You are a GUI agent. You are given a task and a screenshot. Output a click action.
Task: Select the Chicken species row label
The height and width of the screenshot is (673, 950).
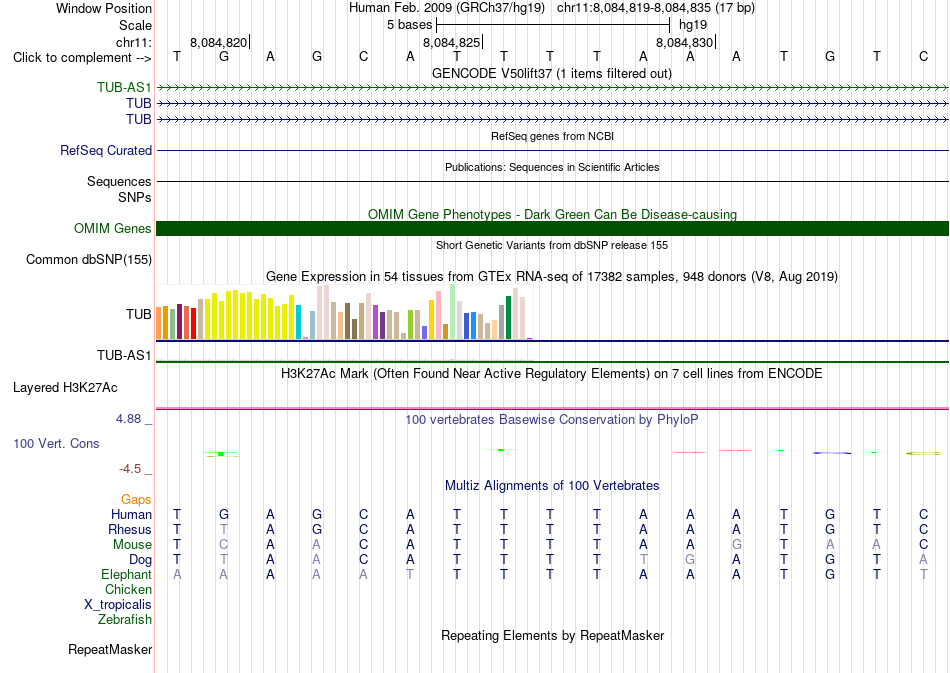pyautogui.click(x=128, y=589)
